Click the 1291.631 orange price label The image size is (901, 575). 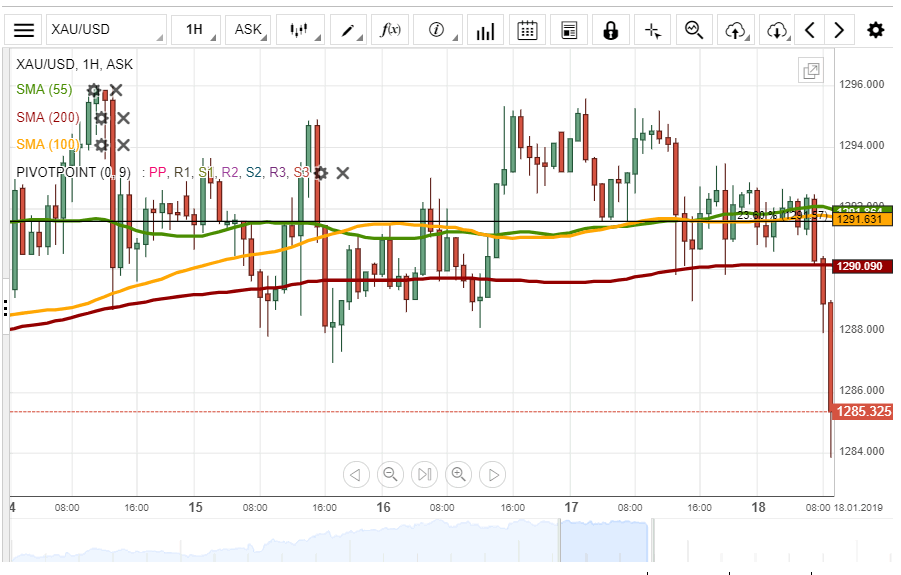click(x=862, y=219)
